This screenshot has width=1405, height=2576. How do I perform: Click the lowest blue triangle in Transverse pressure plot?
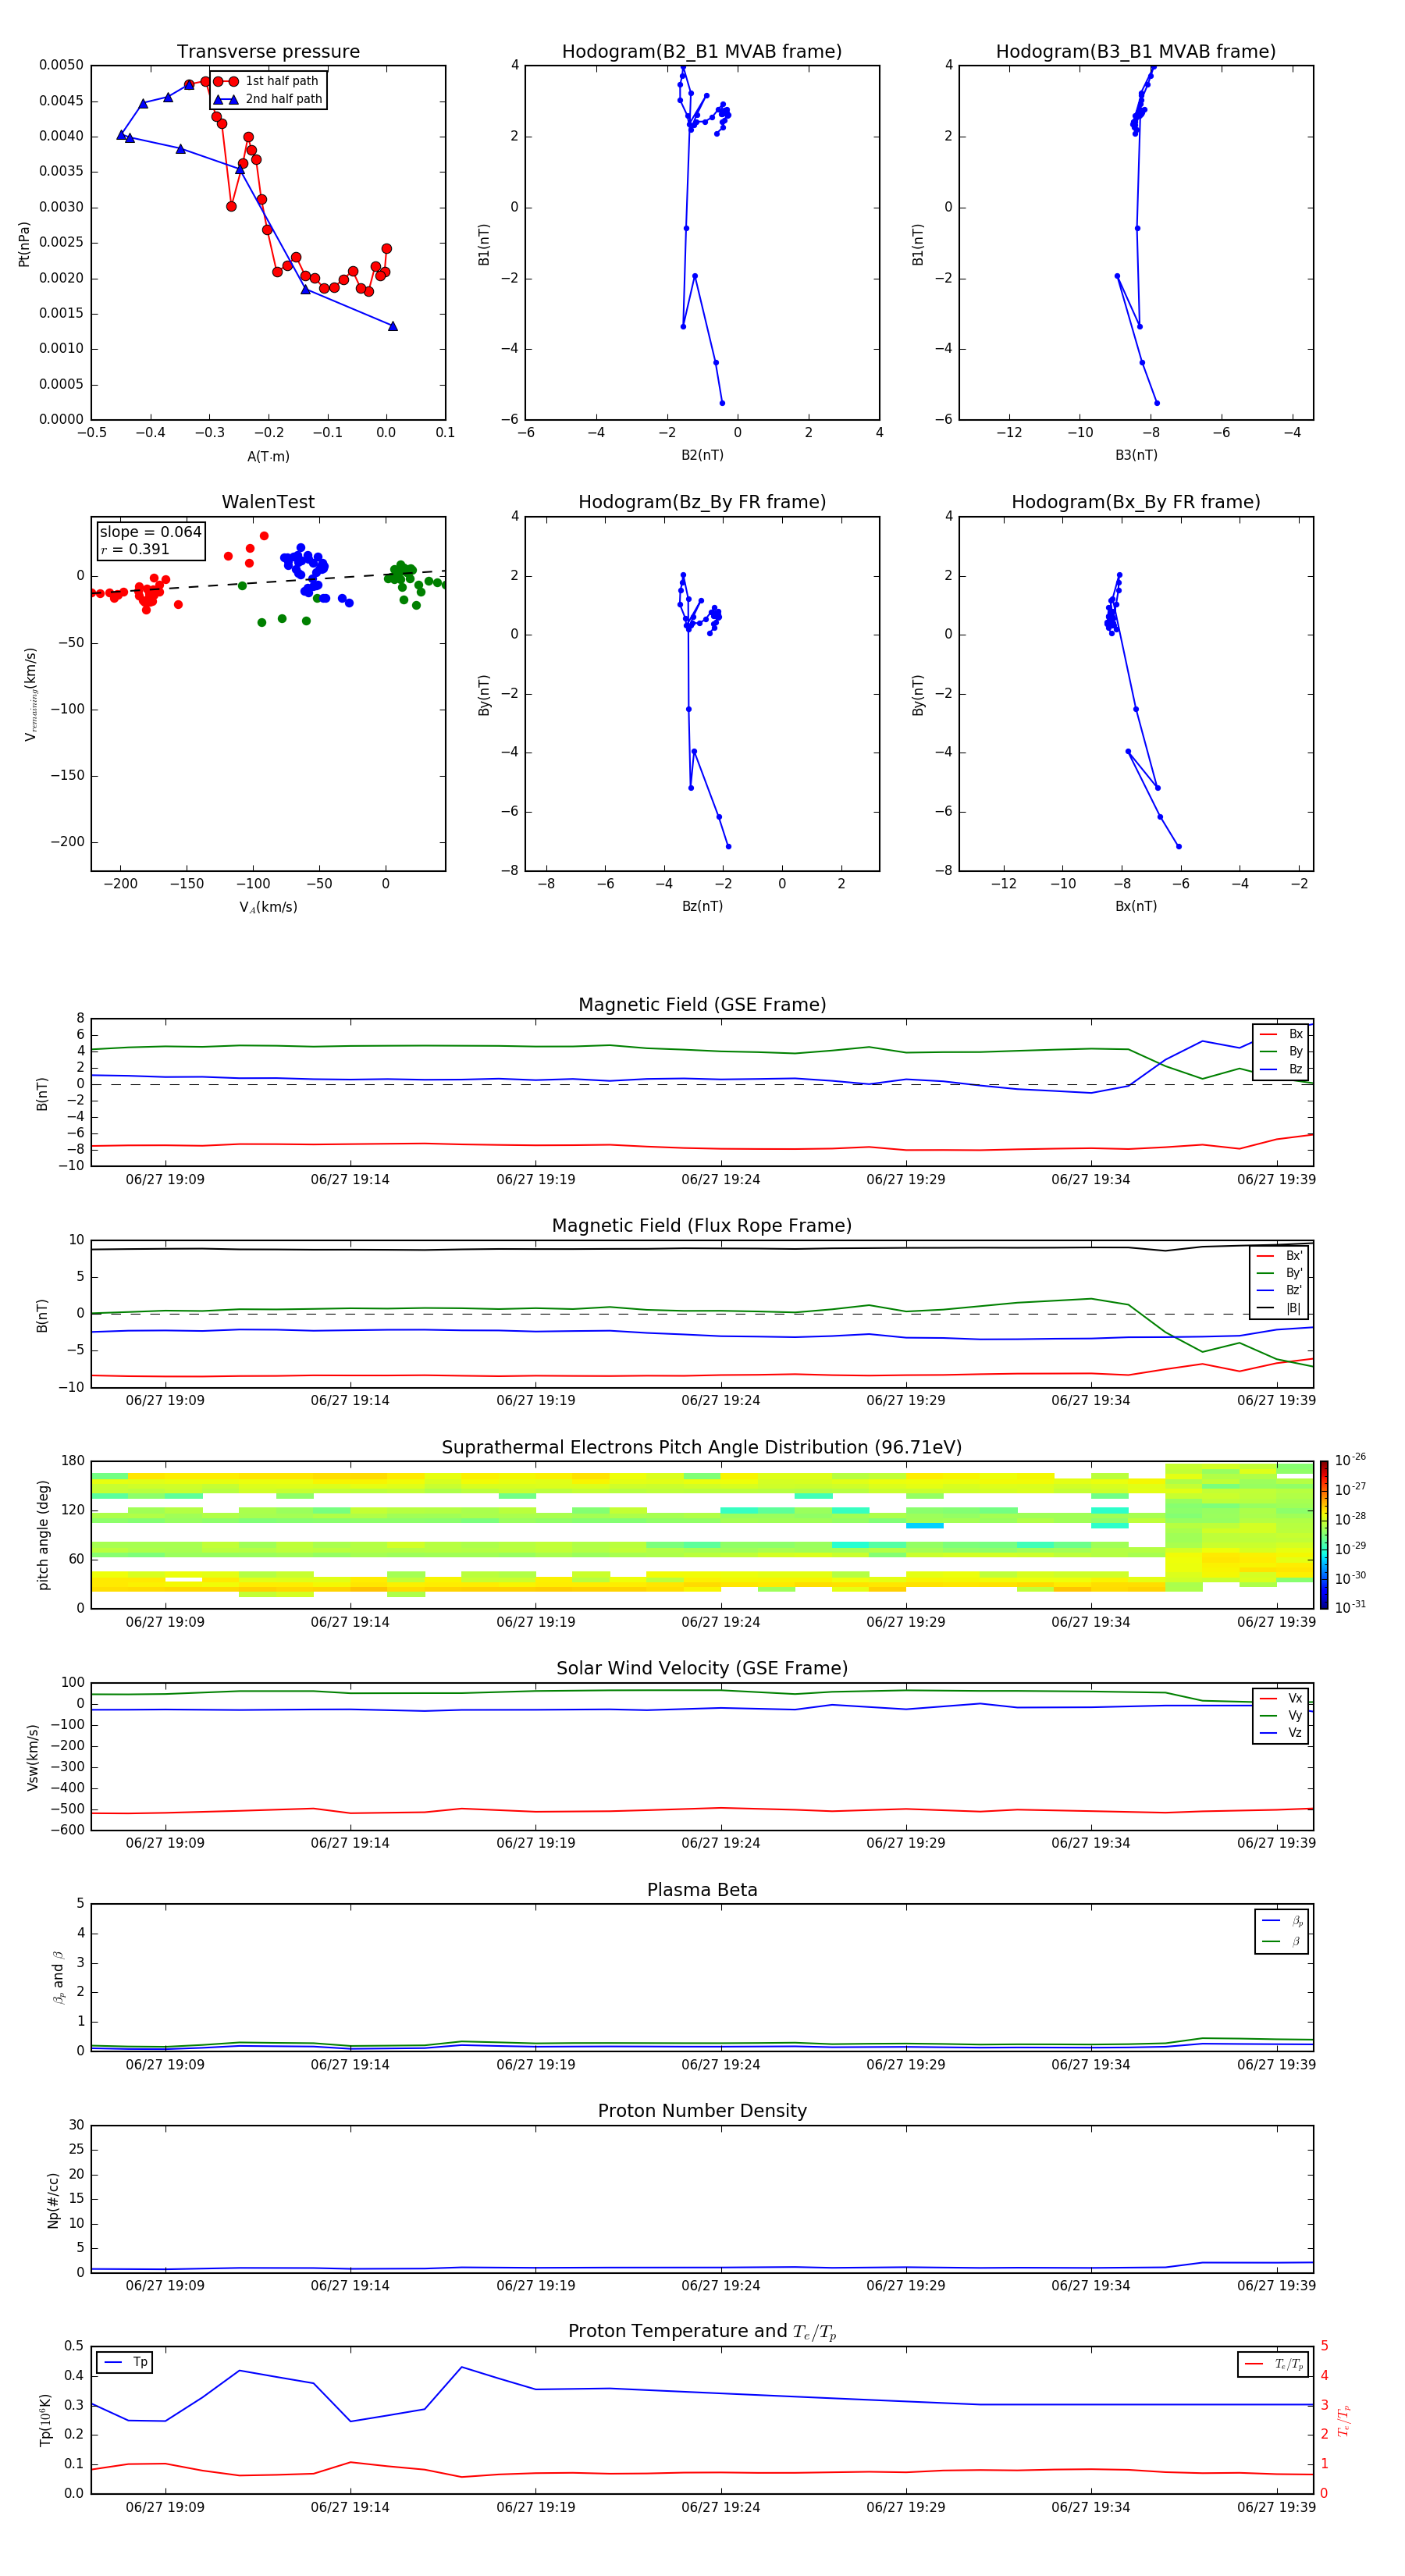(393, 326)
